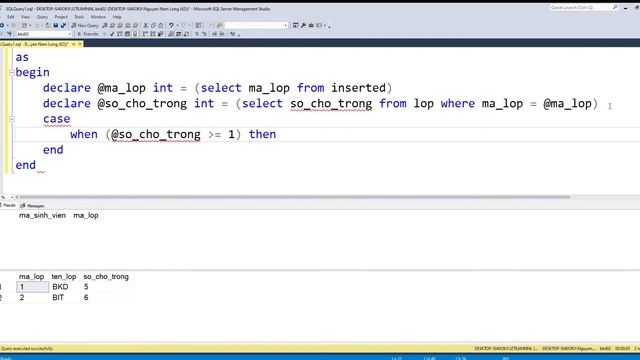Click the final 'end' keyword

coord(25,165)
